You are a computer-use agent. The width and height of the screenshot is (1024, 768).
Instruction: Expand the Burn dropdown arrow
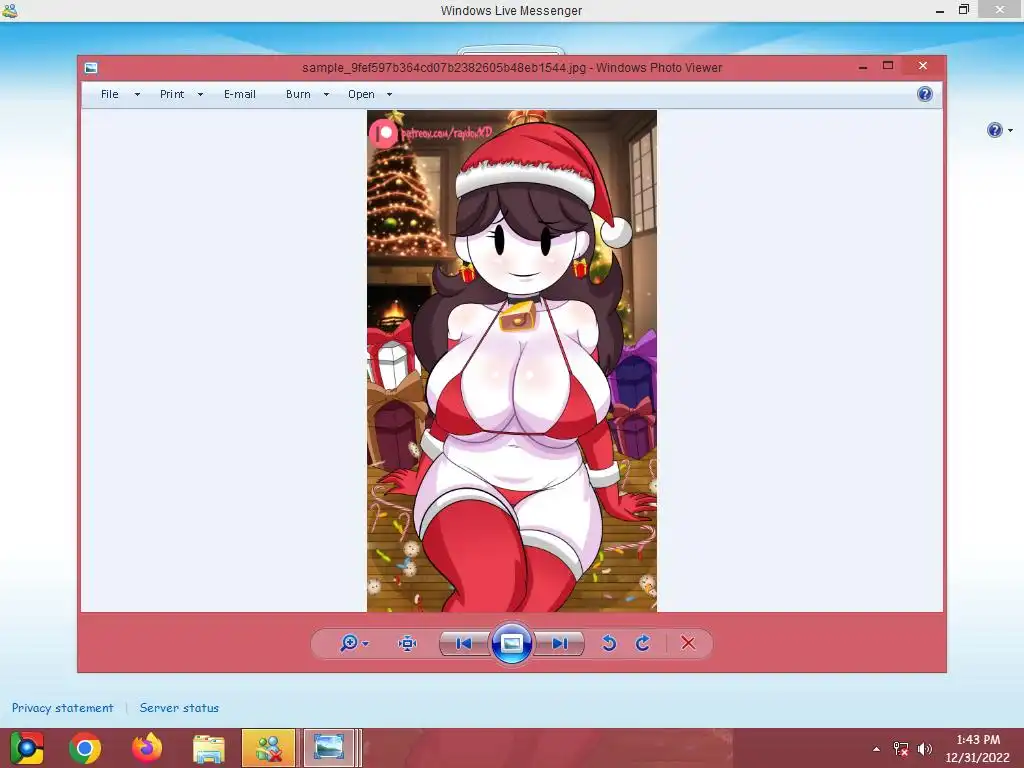(327, 95)
